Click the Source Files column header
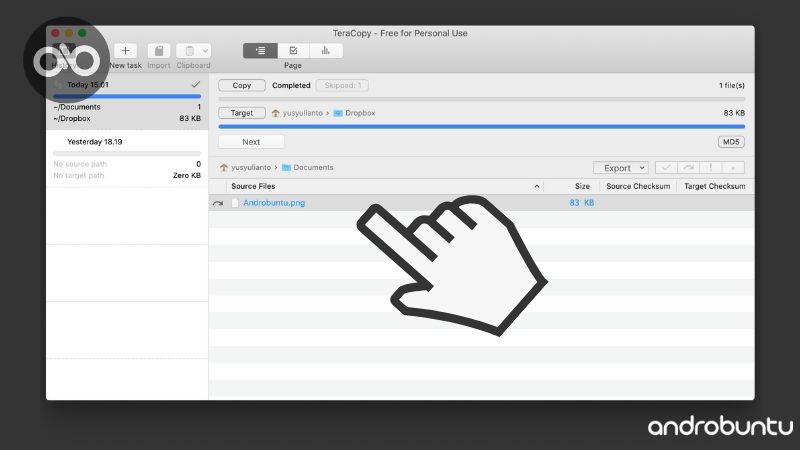The height and width of the screenshot is (450, 800). coord(253,186)
